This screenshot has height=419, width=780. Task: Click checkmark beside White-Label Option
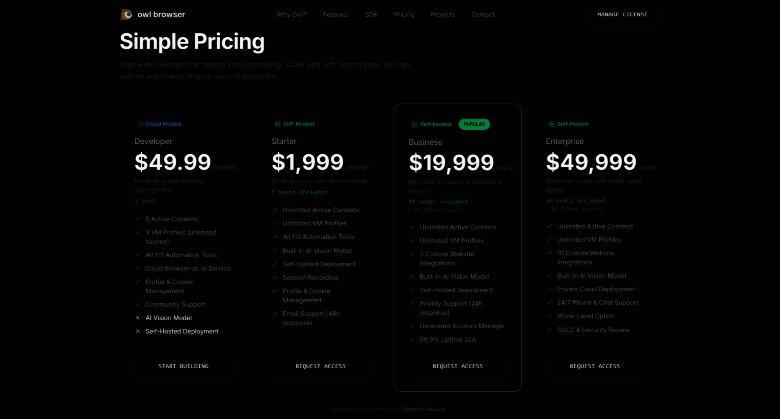pyautogui.click(x=549, y=315)
